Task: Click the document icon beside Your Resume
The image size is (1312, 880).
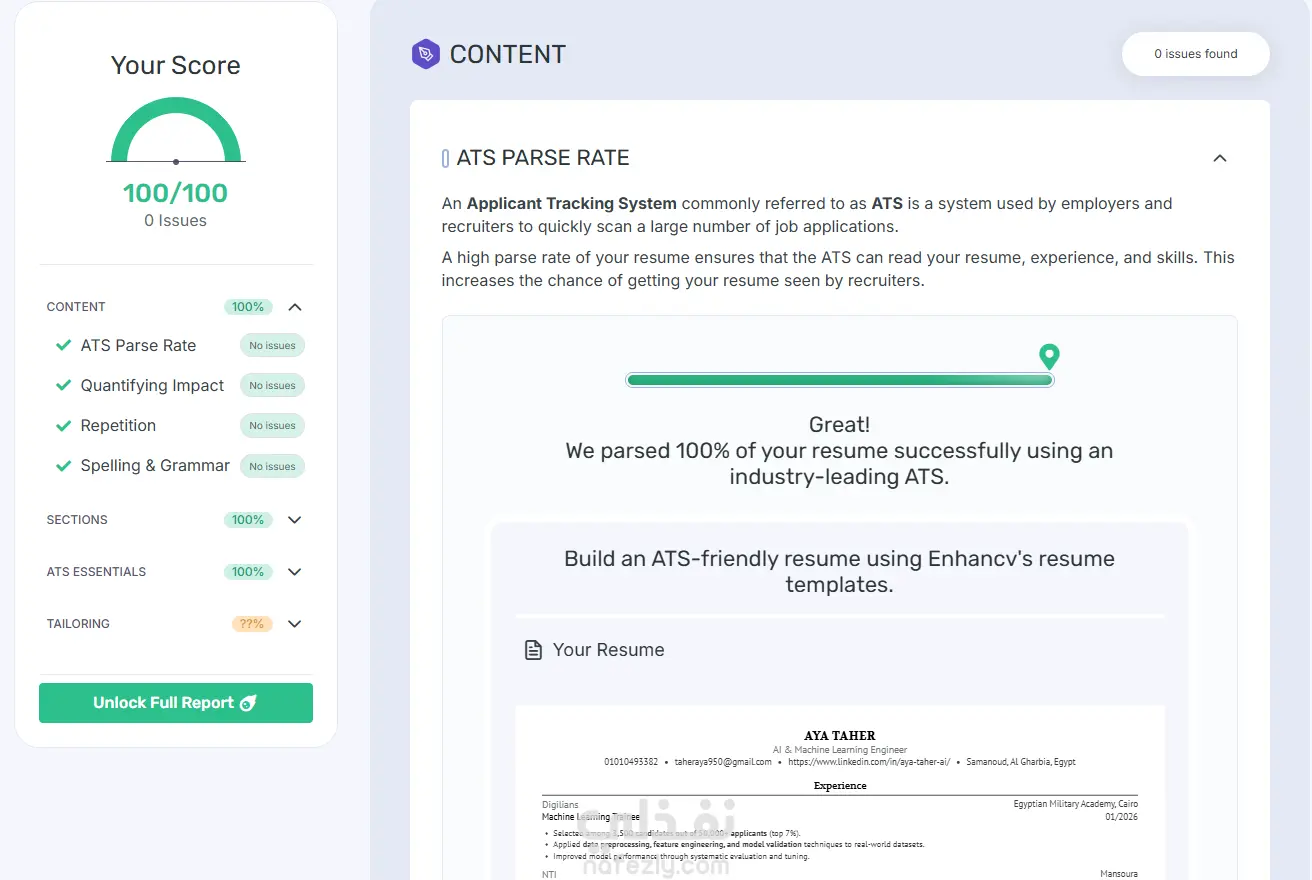Action: (x=534, y=650)
